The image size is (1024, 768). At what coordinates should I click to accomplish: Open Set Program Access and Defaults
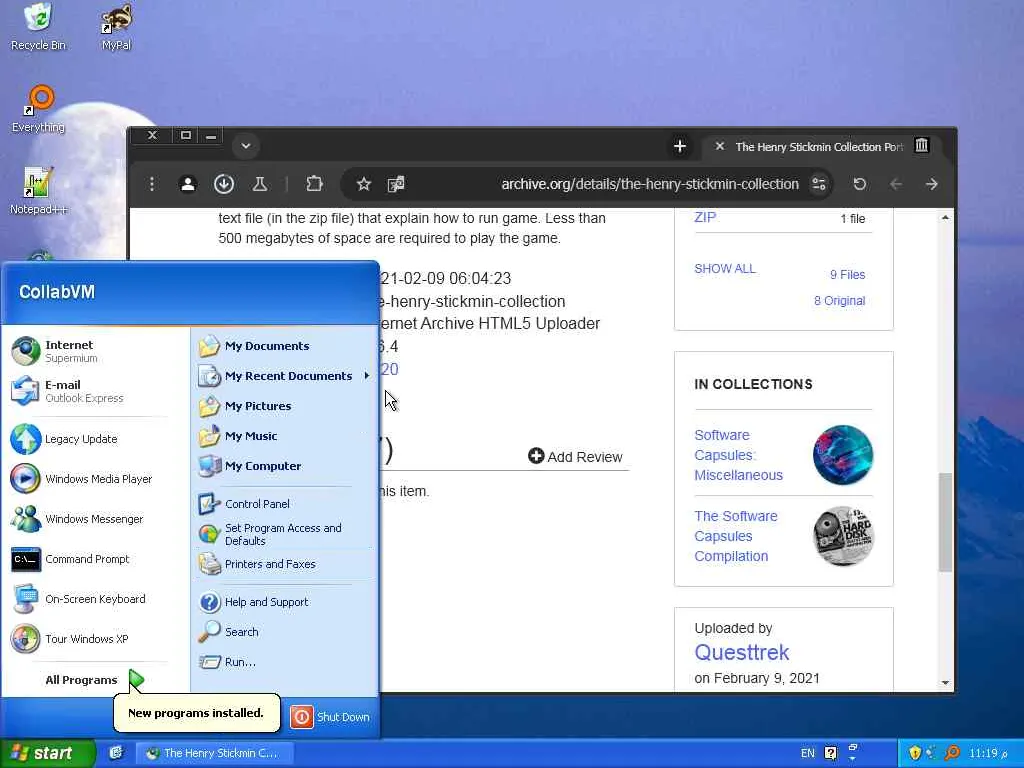click(285, 534)
